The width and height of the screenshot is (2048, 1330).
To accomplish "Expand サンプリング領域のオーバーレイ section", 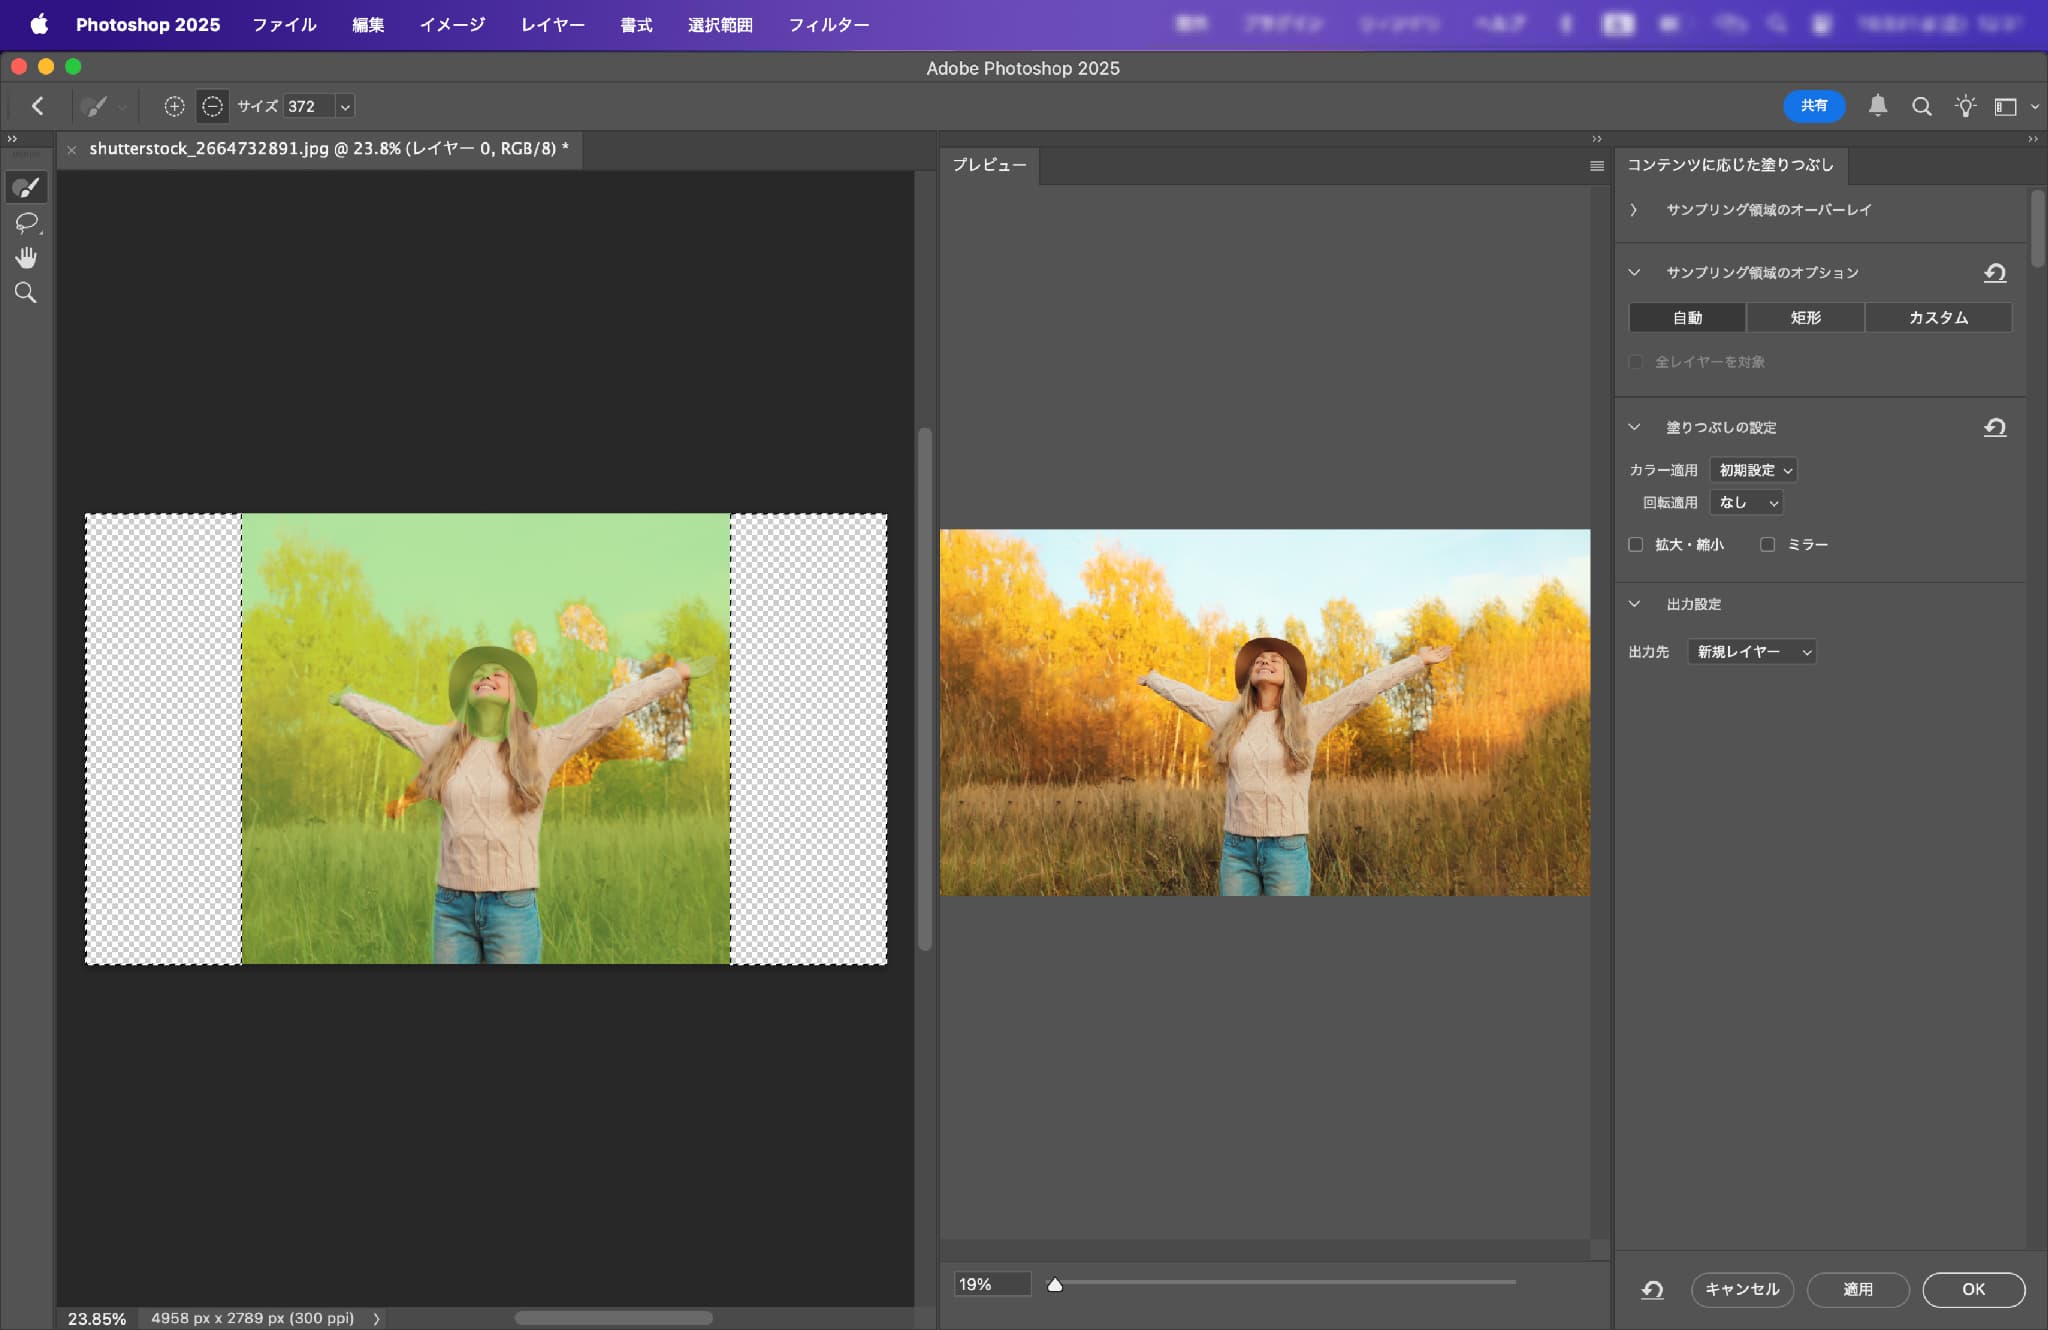I will click(1634, 210).
